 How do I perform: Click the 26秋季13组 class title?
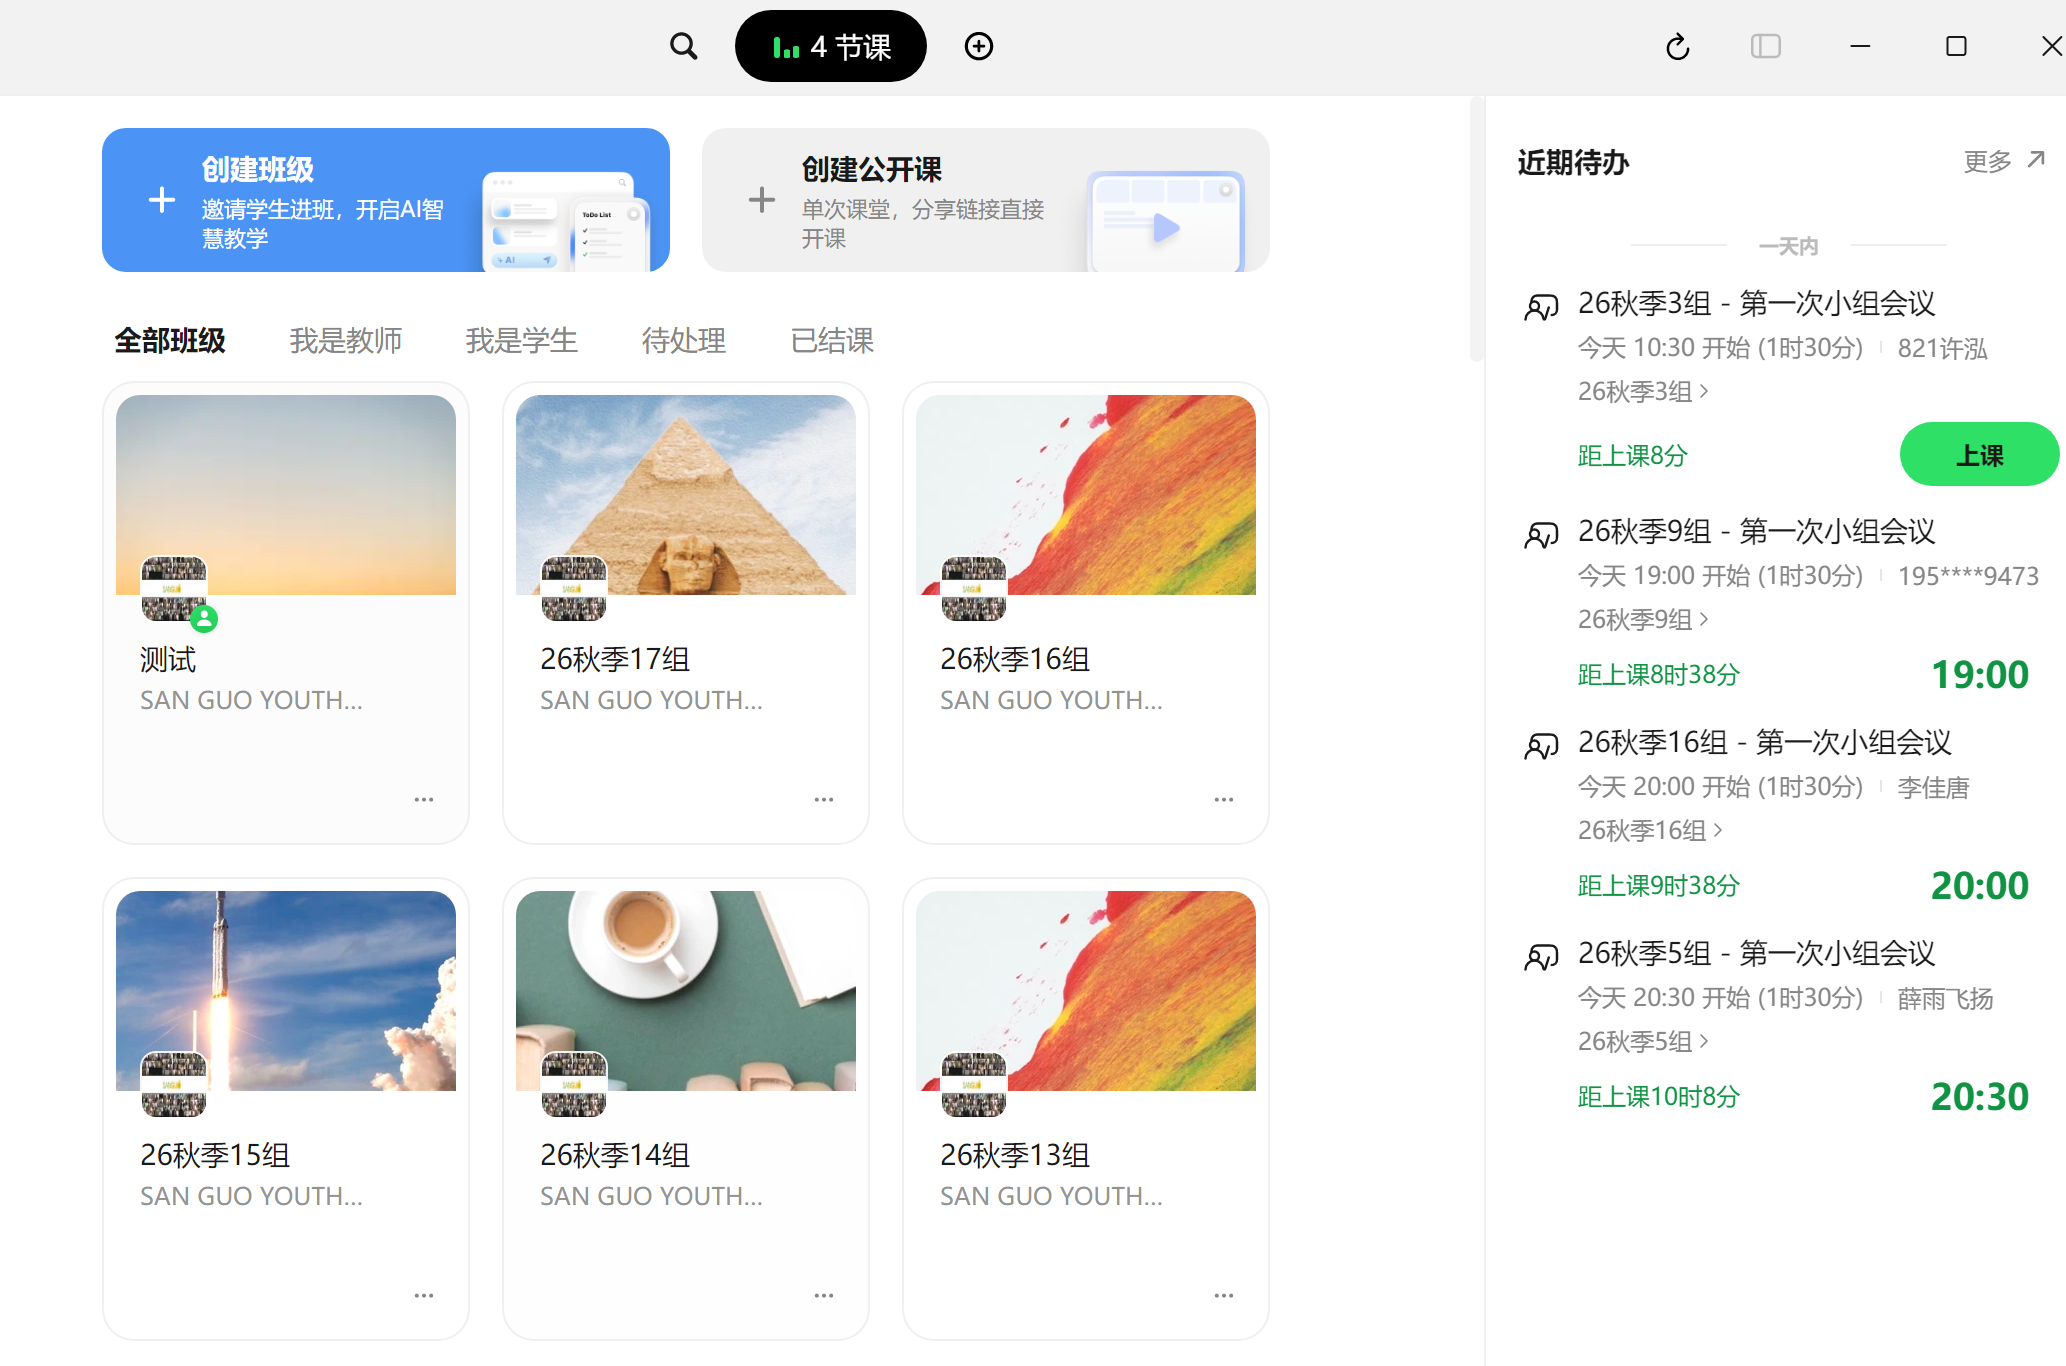pos(1015,1156)
